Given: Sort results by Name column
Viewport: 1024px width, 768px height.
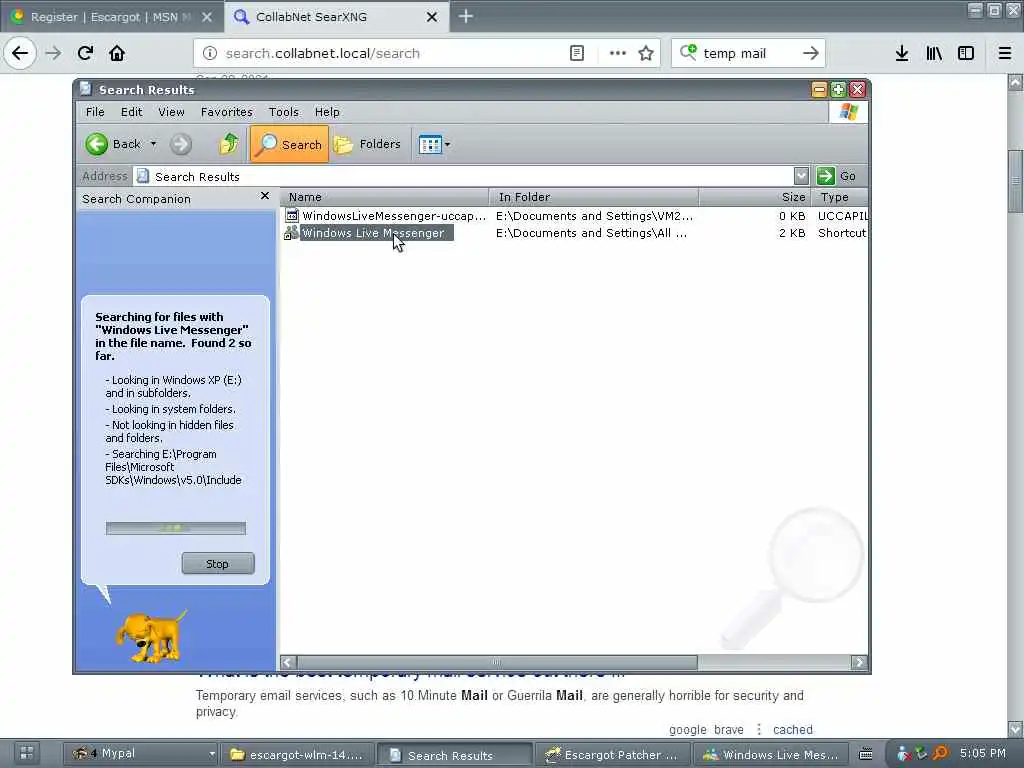Looking at the screenshot, I should tap(384, 197).
